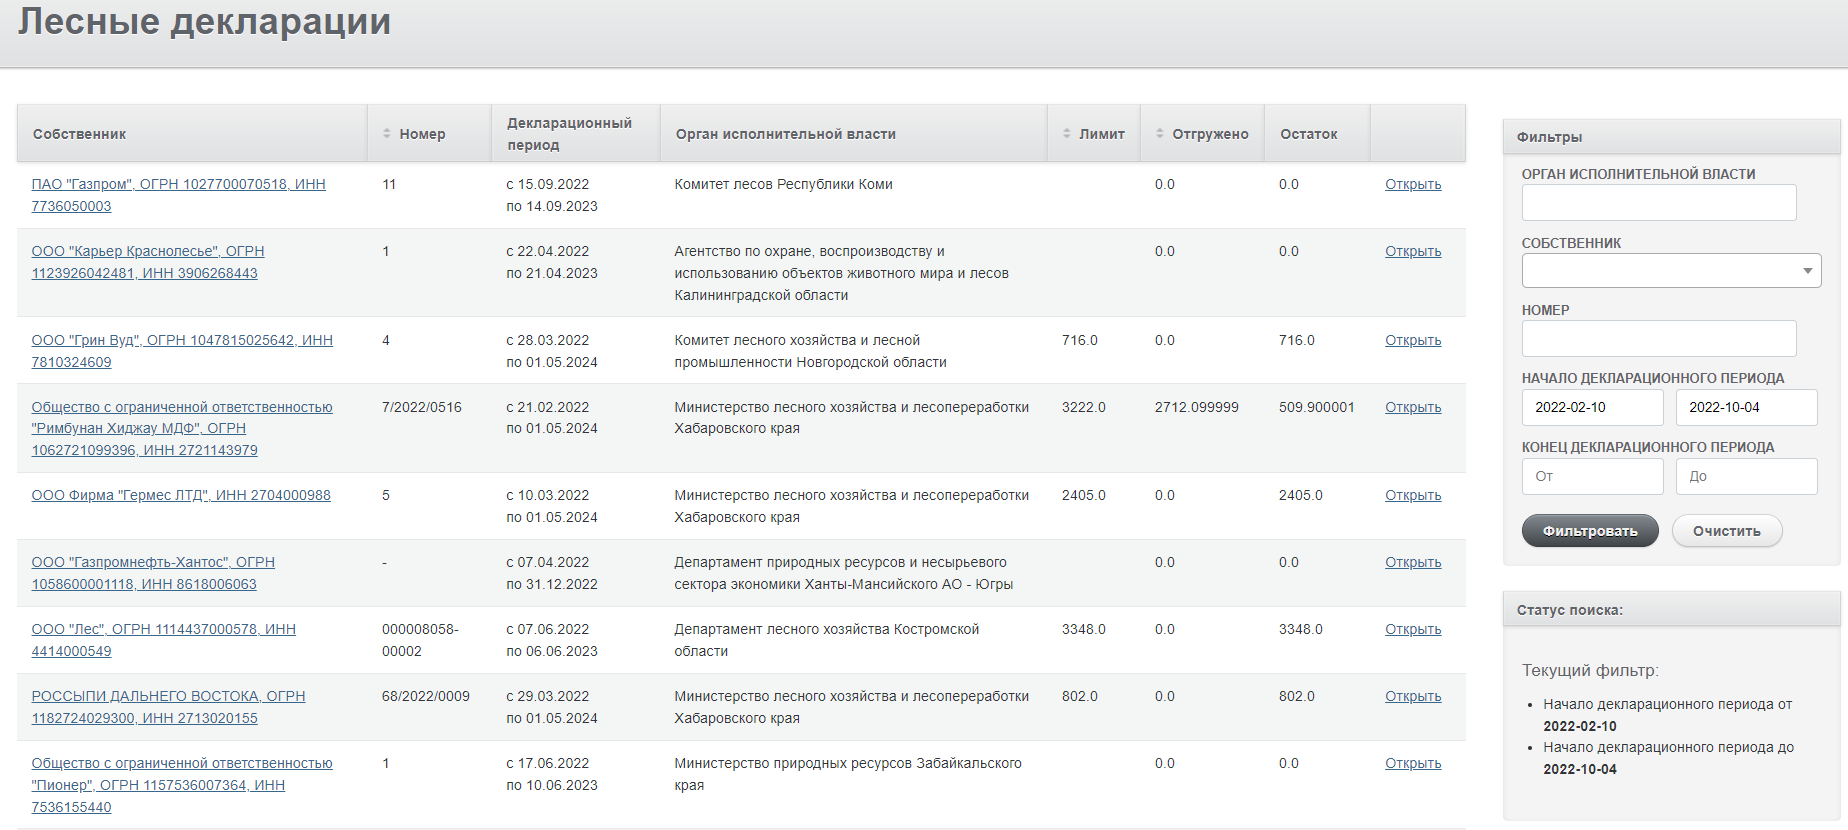This screenshot has width=1848, height=830.
Task: Sort by Отгружено column arrow icon
Action: 1160,134
